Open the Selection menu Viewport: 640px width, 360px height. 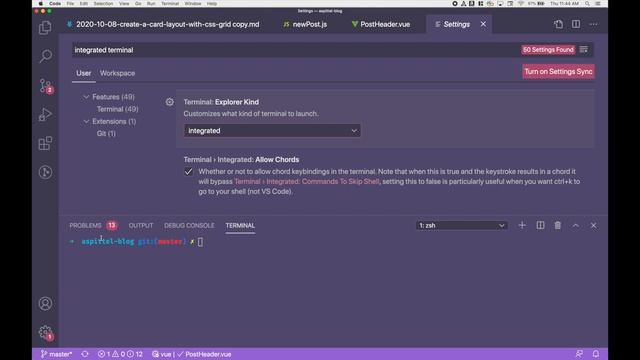[103, 3]
